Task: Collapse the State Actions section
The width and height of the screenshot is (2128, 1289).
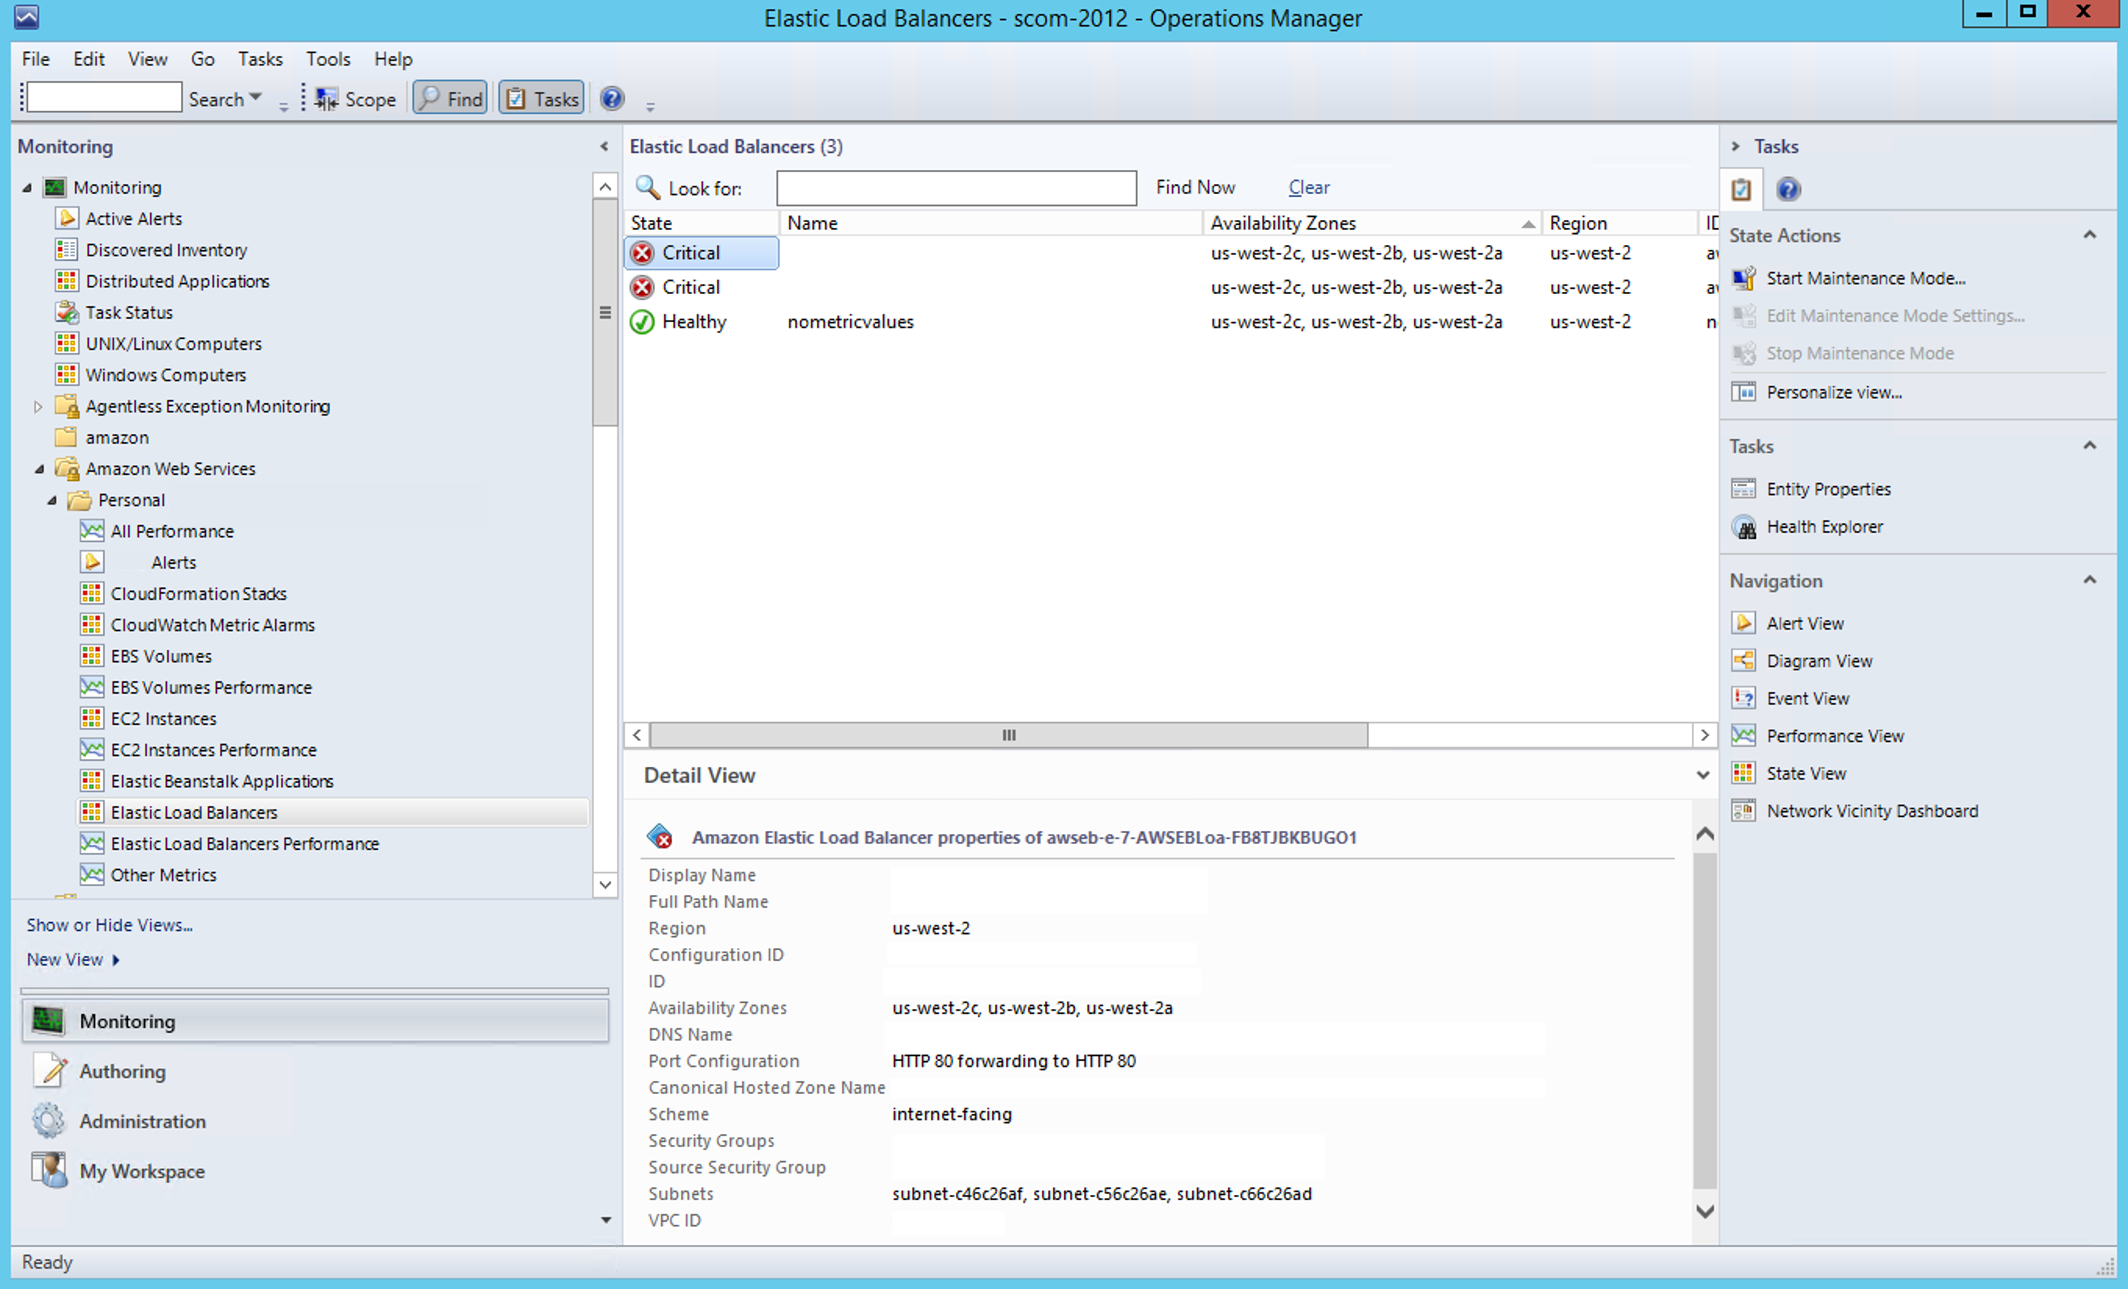Action: [x=2090, y=234]
